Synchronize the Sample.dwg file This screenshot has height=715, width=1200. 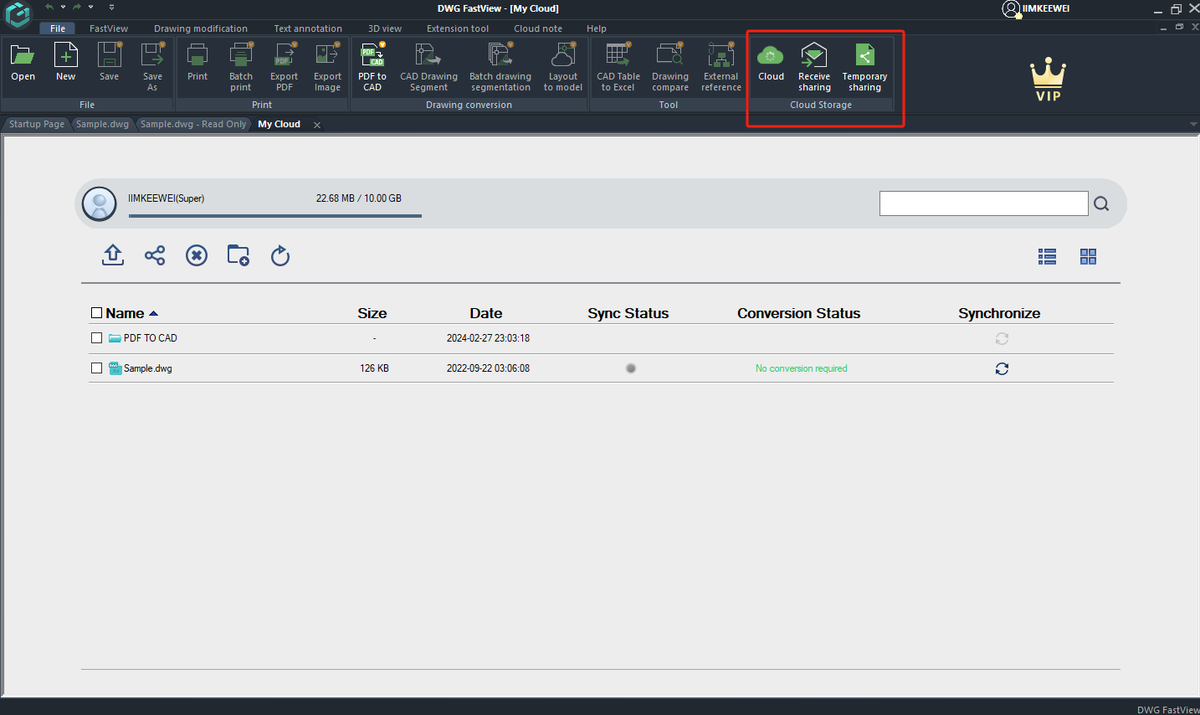1001,368
